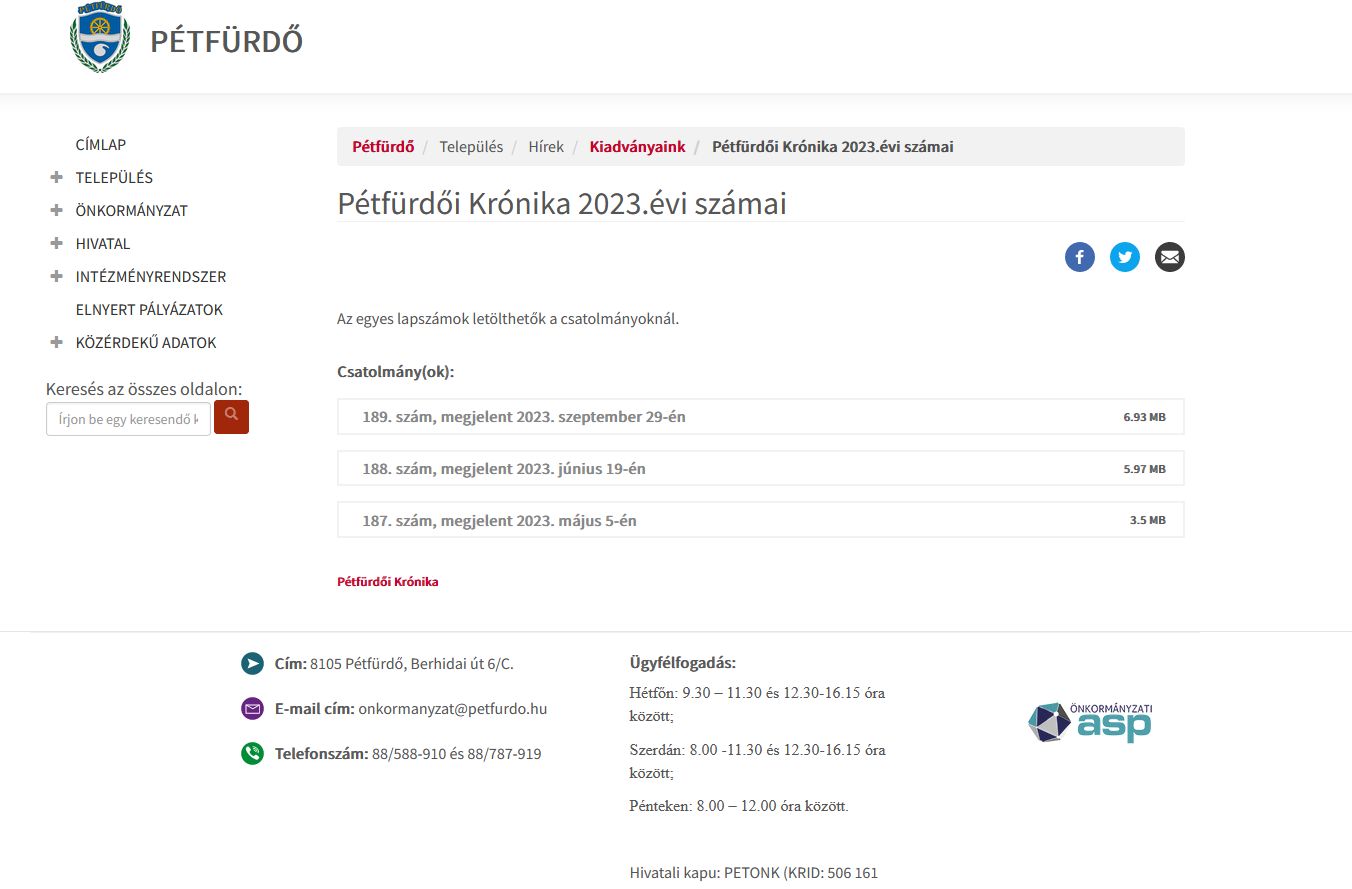Focus the site search input field
This screenshot has width=1352, height=889.
128,419
